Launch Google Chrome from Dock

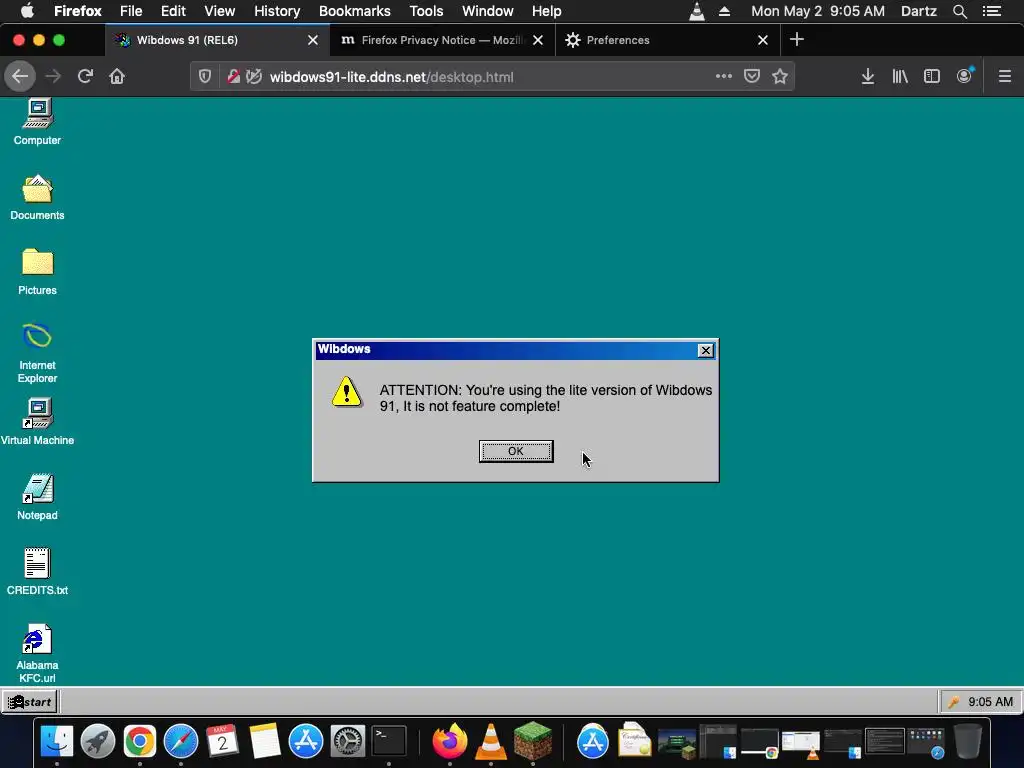click(140, 742)
